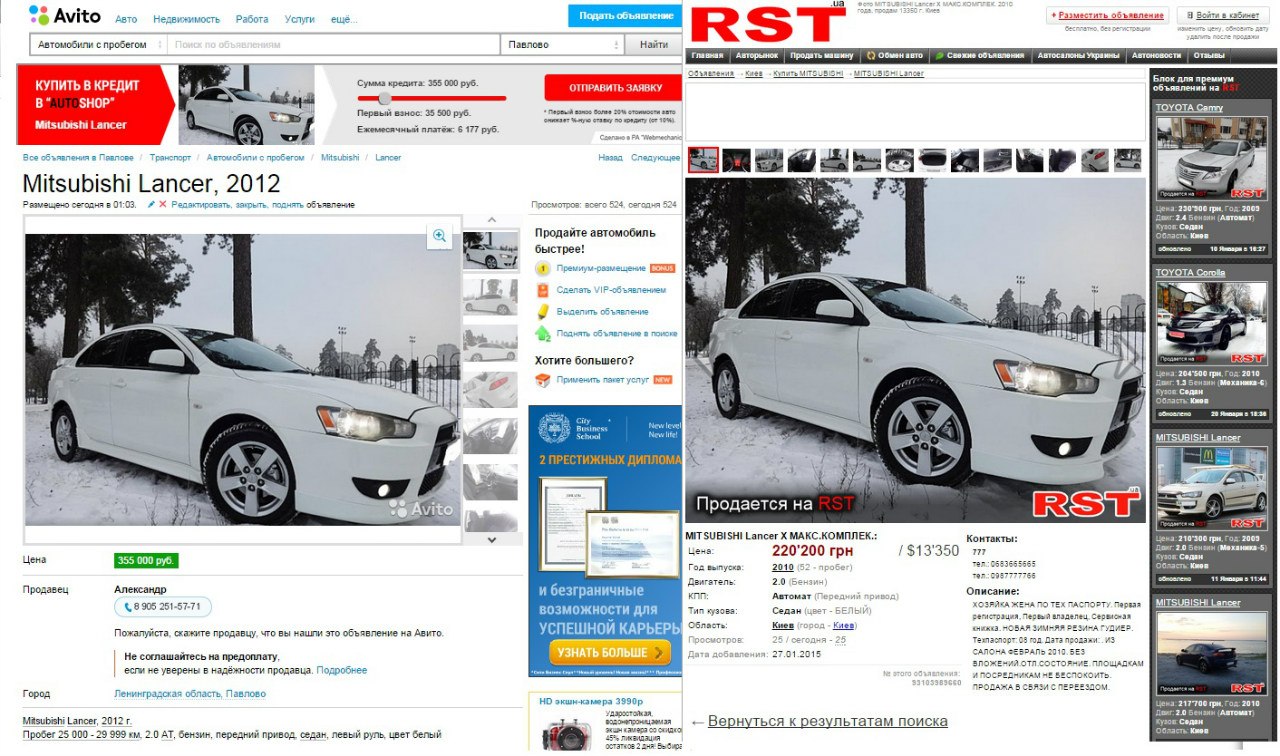Image resolution: width=1280 pixels, height=756 pixels.
Task: Click the red 'Отправить заявку' button
Action: 615,88
